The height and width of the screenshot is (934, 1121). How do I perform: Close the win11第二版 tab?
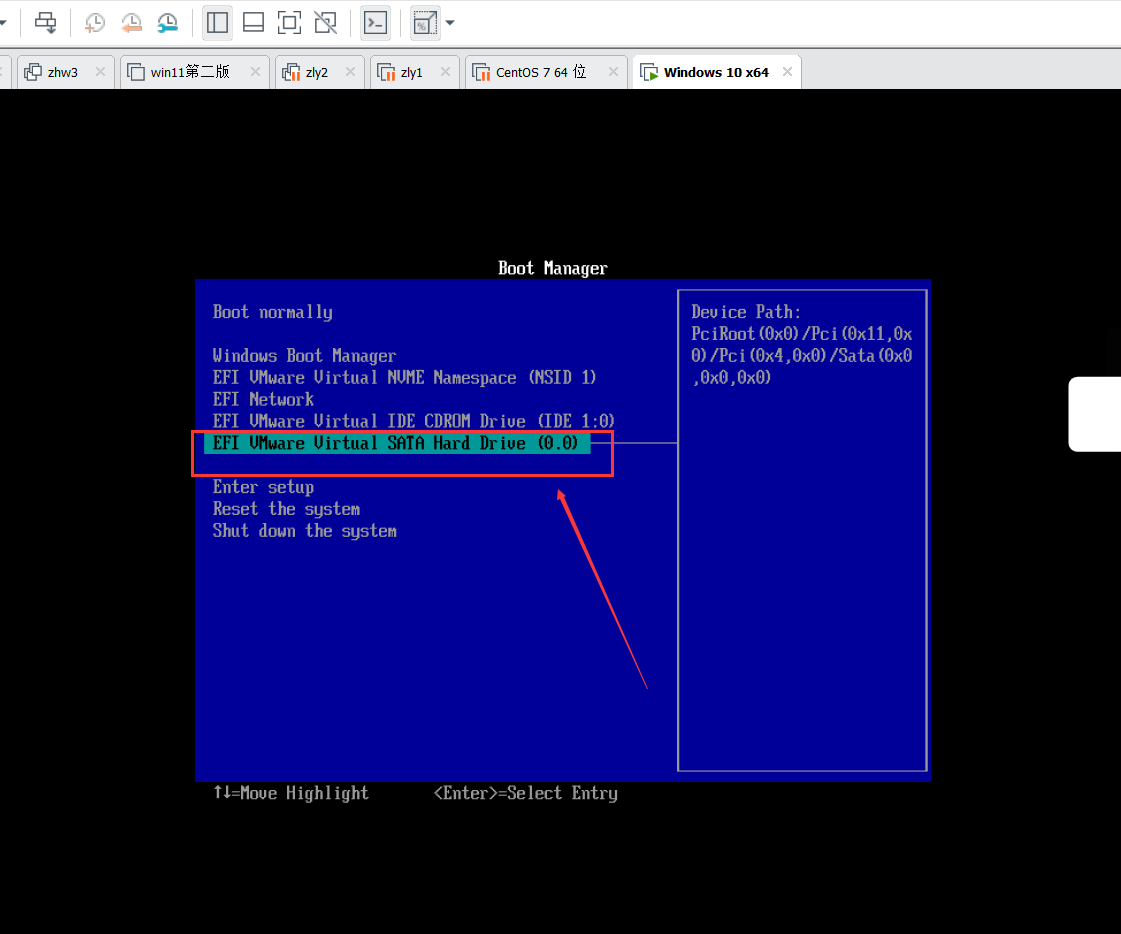pyautogui.click(x=255, y=72)
